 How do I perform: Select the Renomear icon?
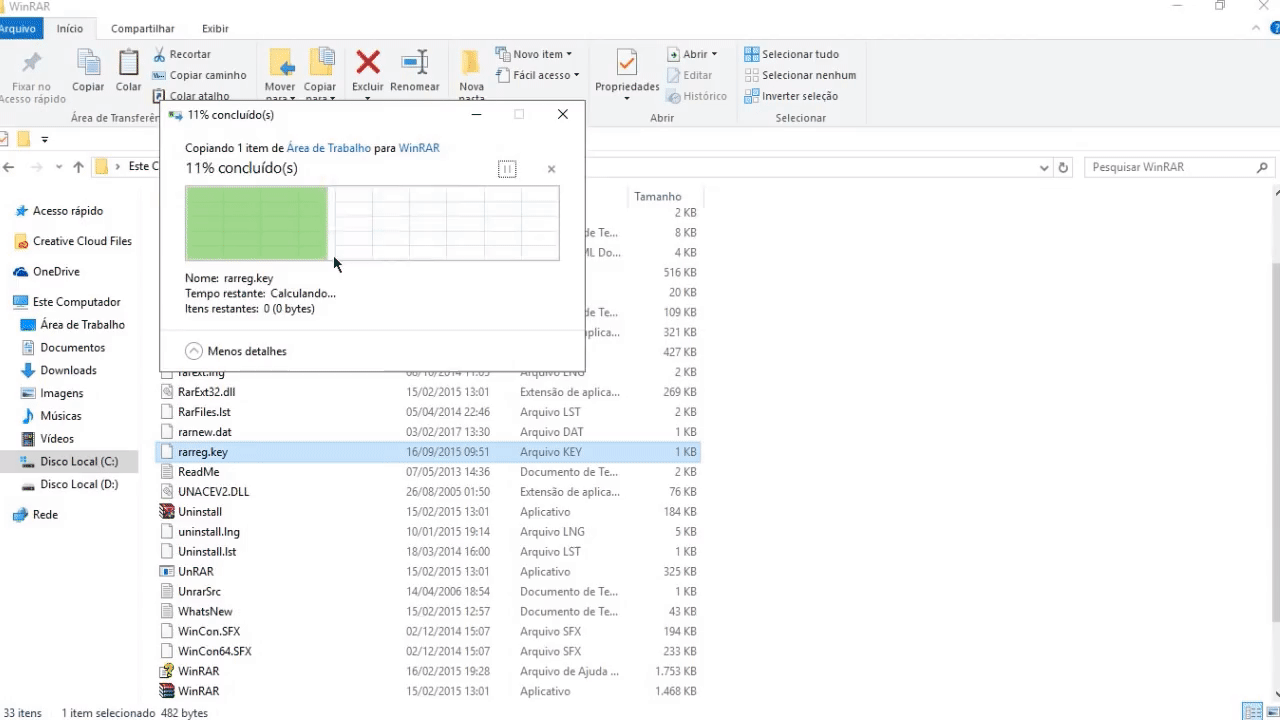415,64
